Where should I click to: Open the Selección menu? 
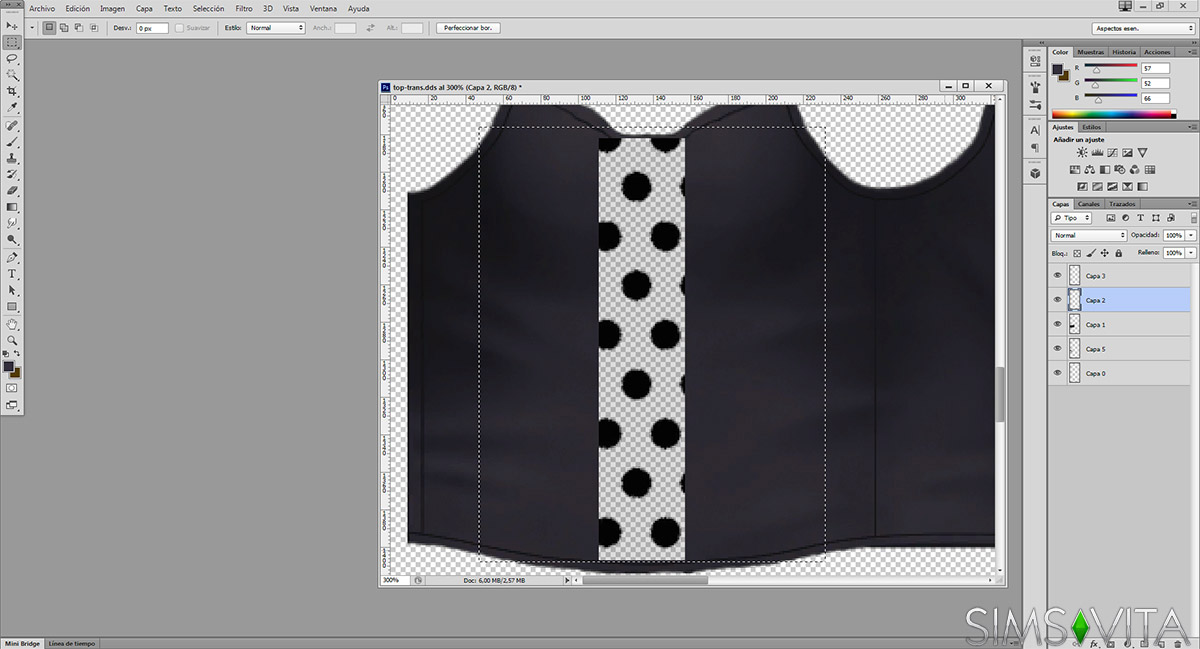[208, 8]
